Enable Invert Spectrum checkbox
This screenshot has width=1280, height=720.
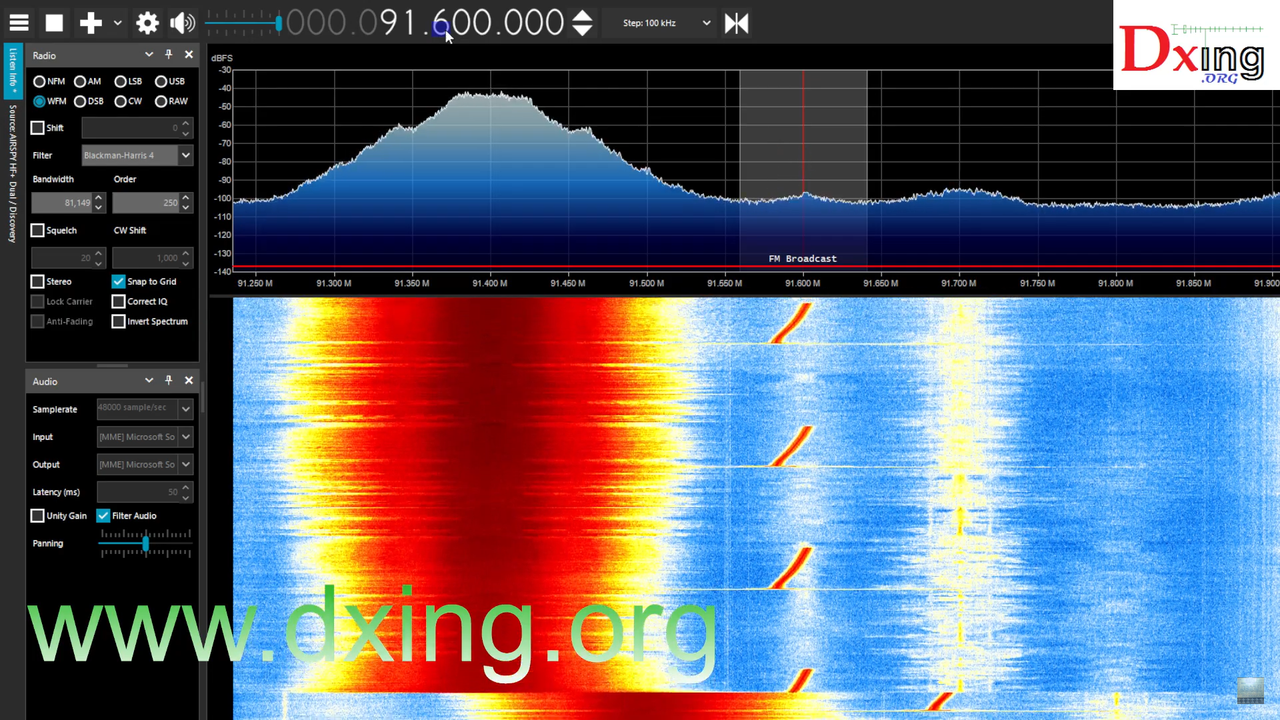[118, 321]
